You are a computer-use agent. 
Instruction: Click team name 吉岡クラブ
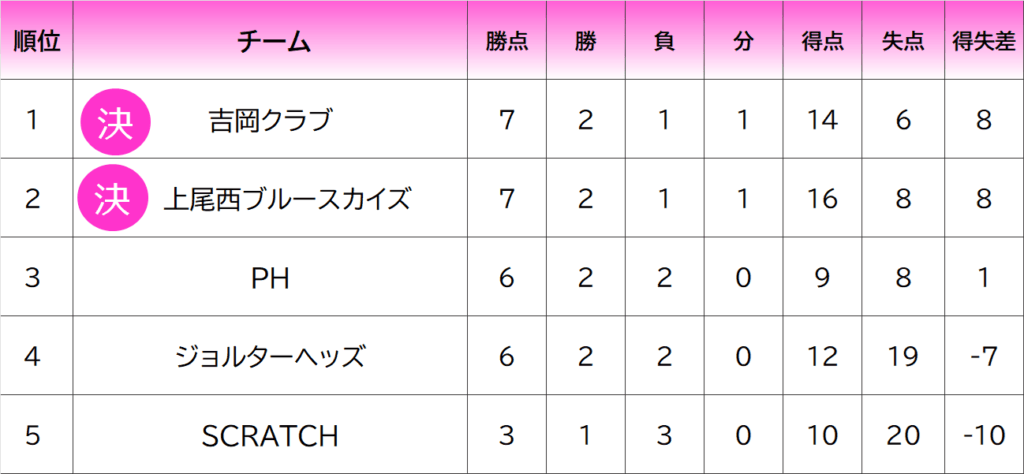point(271,120)
